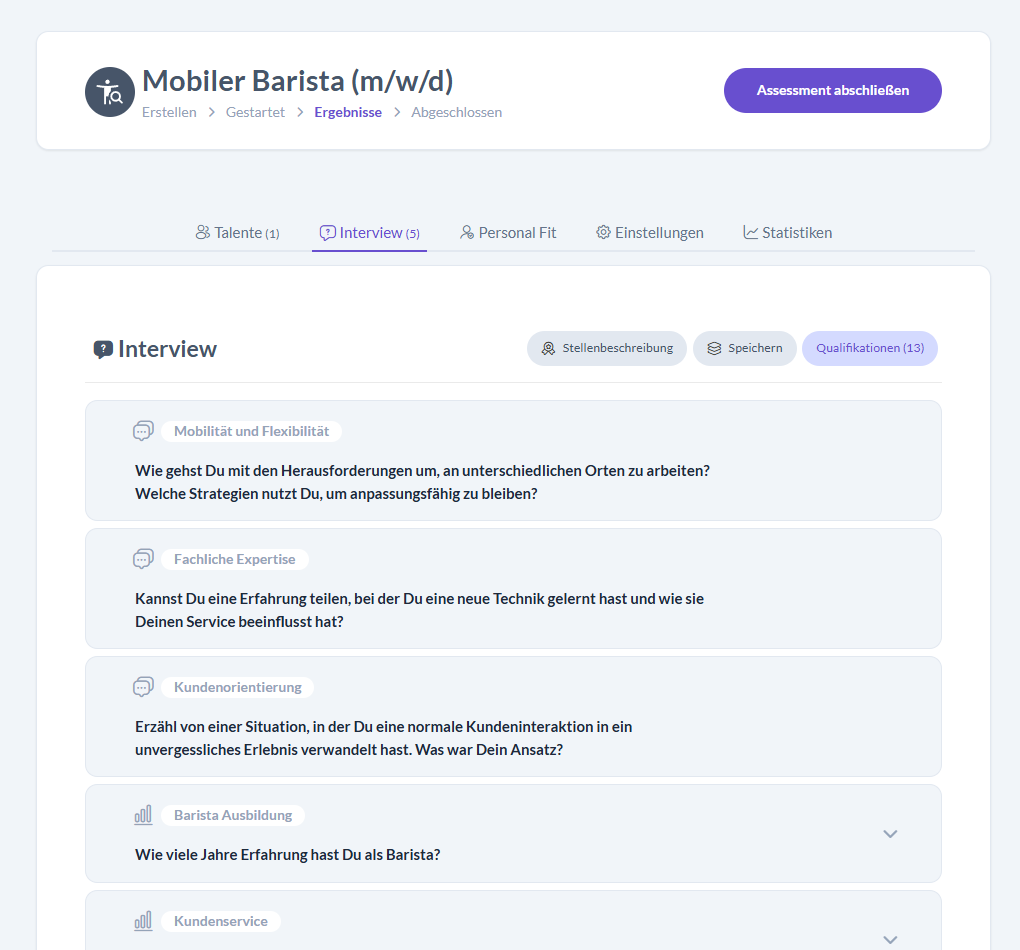The image size is (1020, 950).
Task: Click the chat icon beside Mobilität und Flexibilität
Action: [143, 431]
